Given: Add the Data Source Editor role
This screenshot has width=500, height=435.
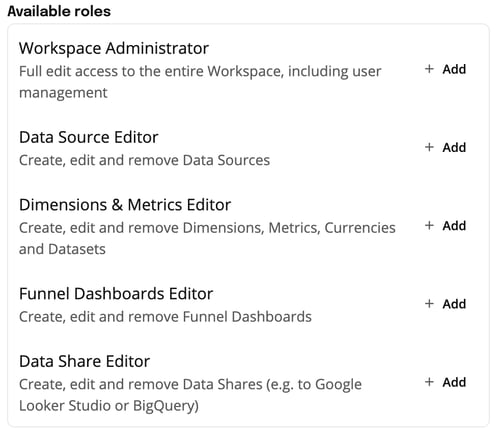Looking at the screenshot, I should click(x=445, y=147).
